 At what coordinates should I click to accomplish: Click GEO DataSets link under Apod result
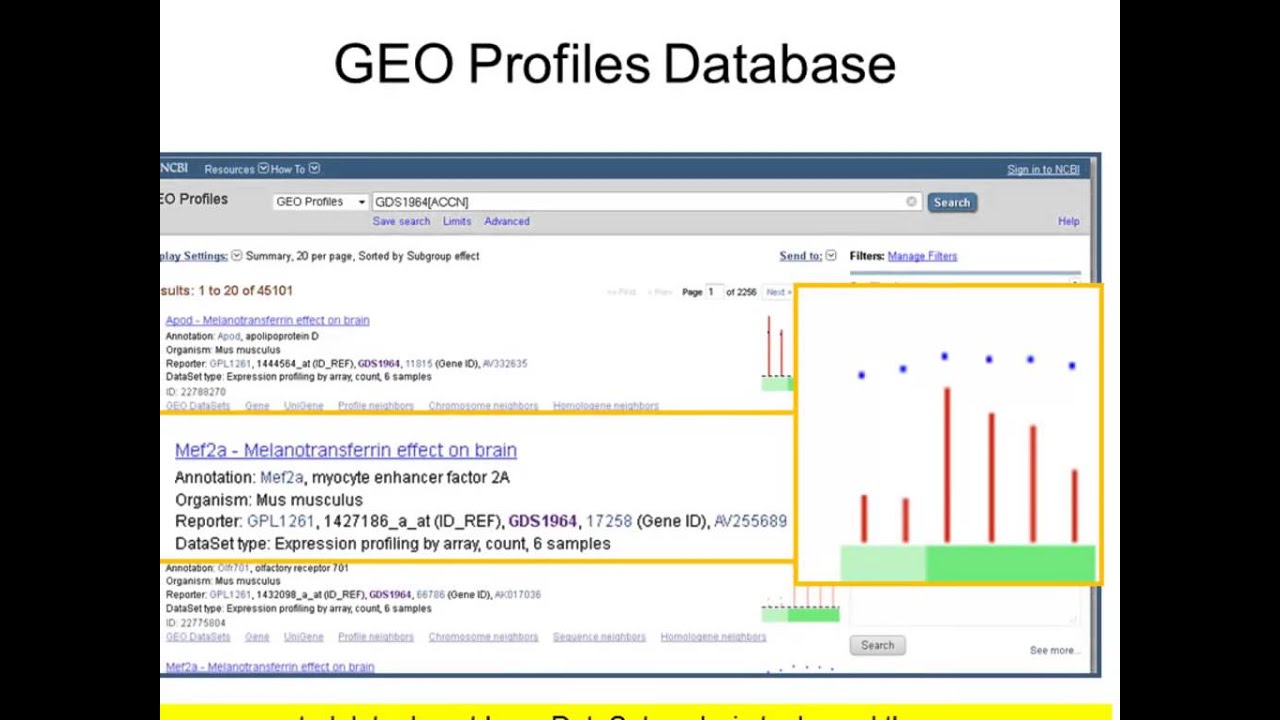(197, 406)
